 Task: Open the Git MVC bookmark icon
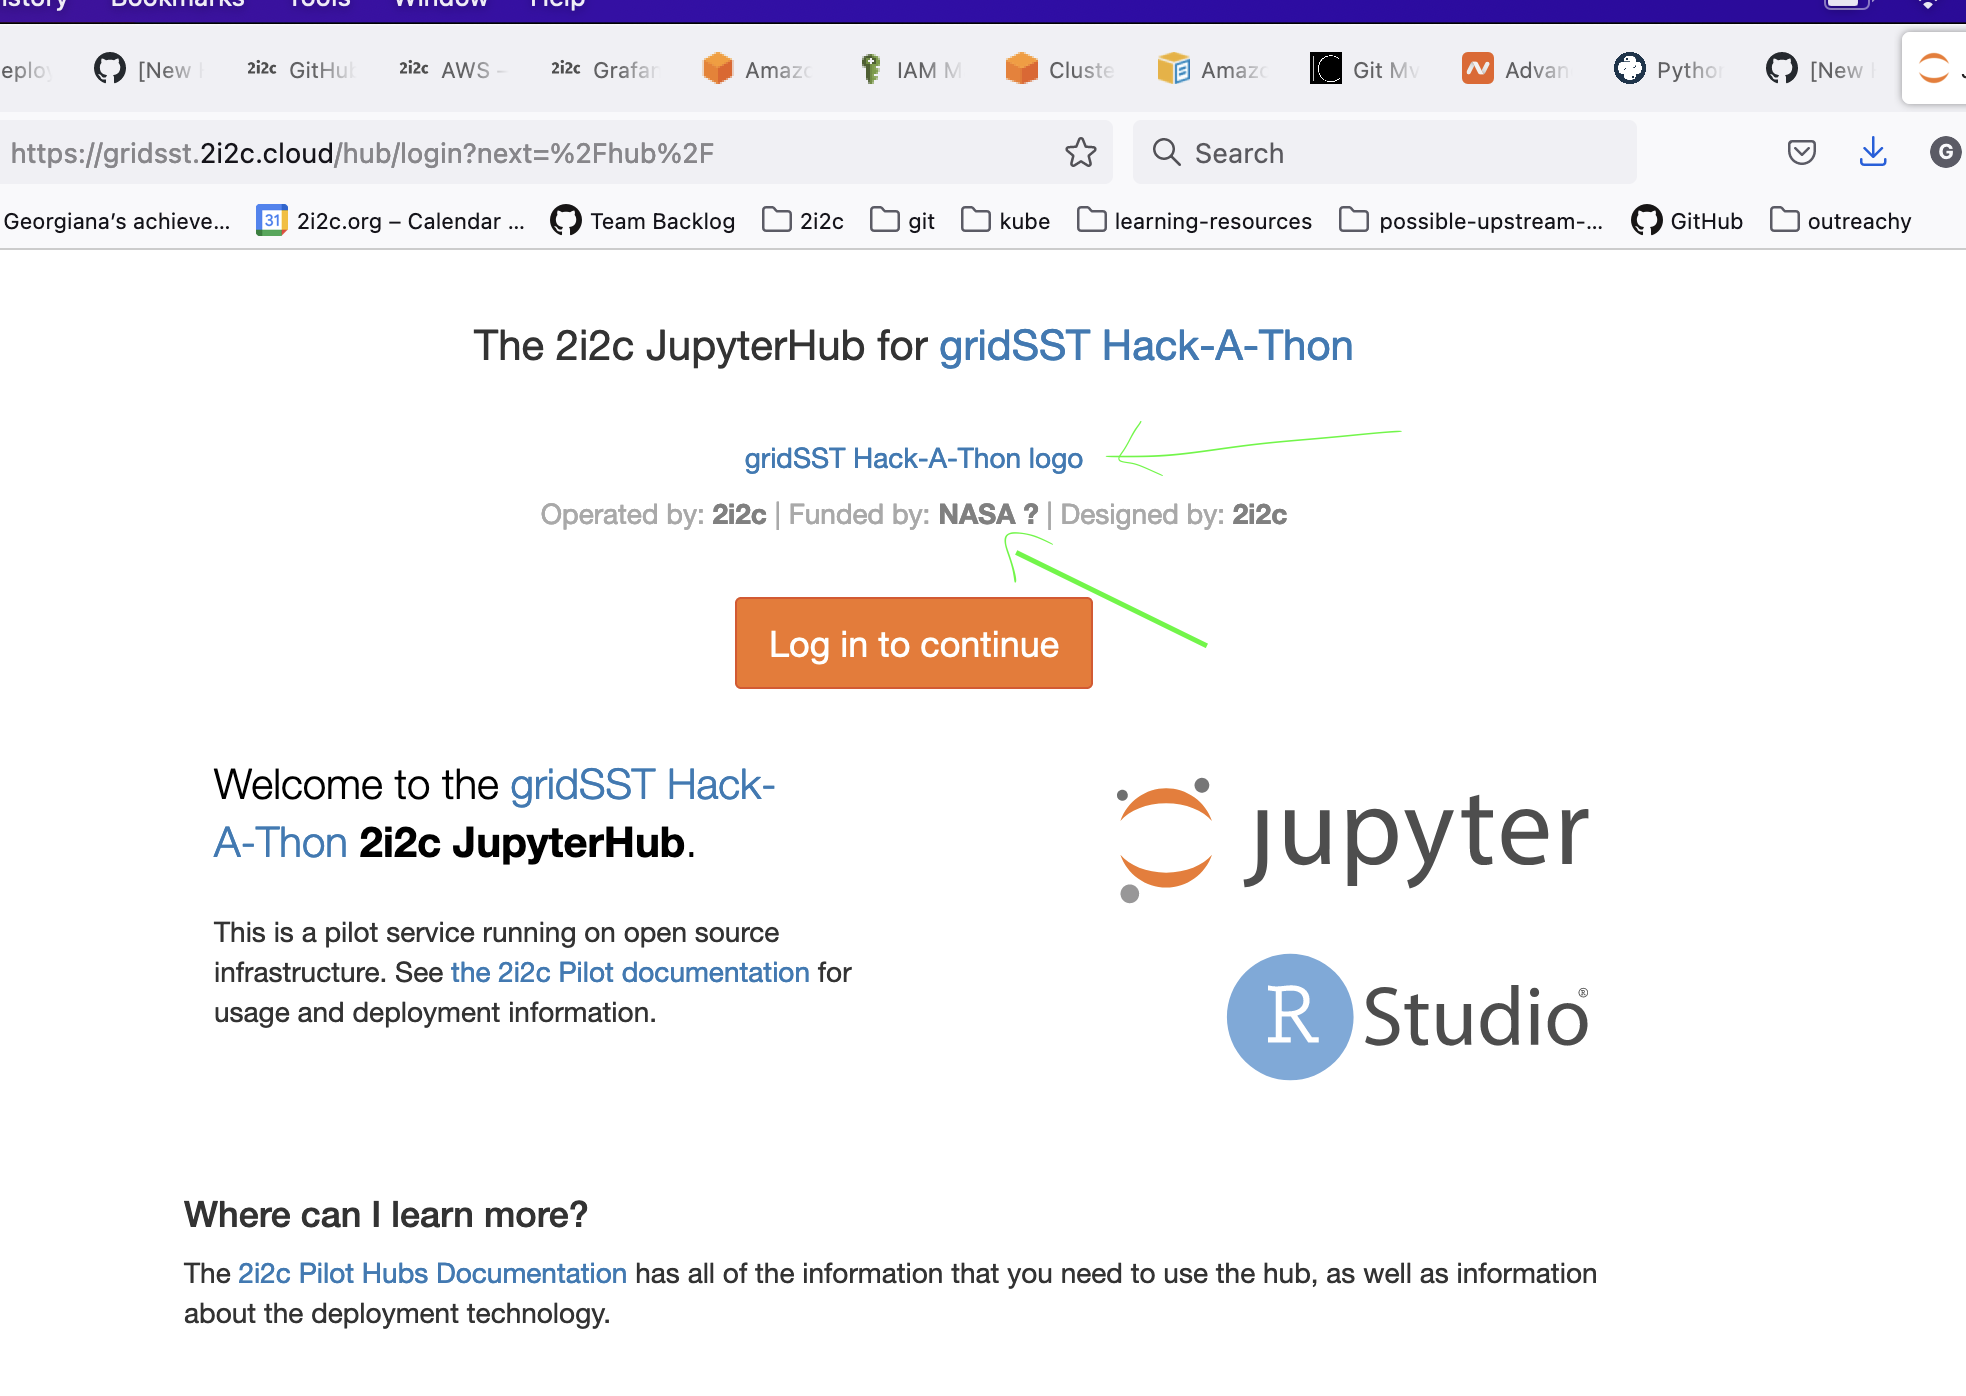tap(1325, 69)
